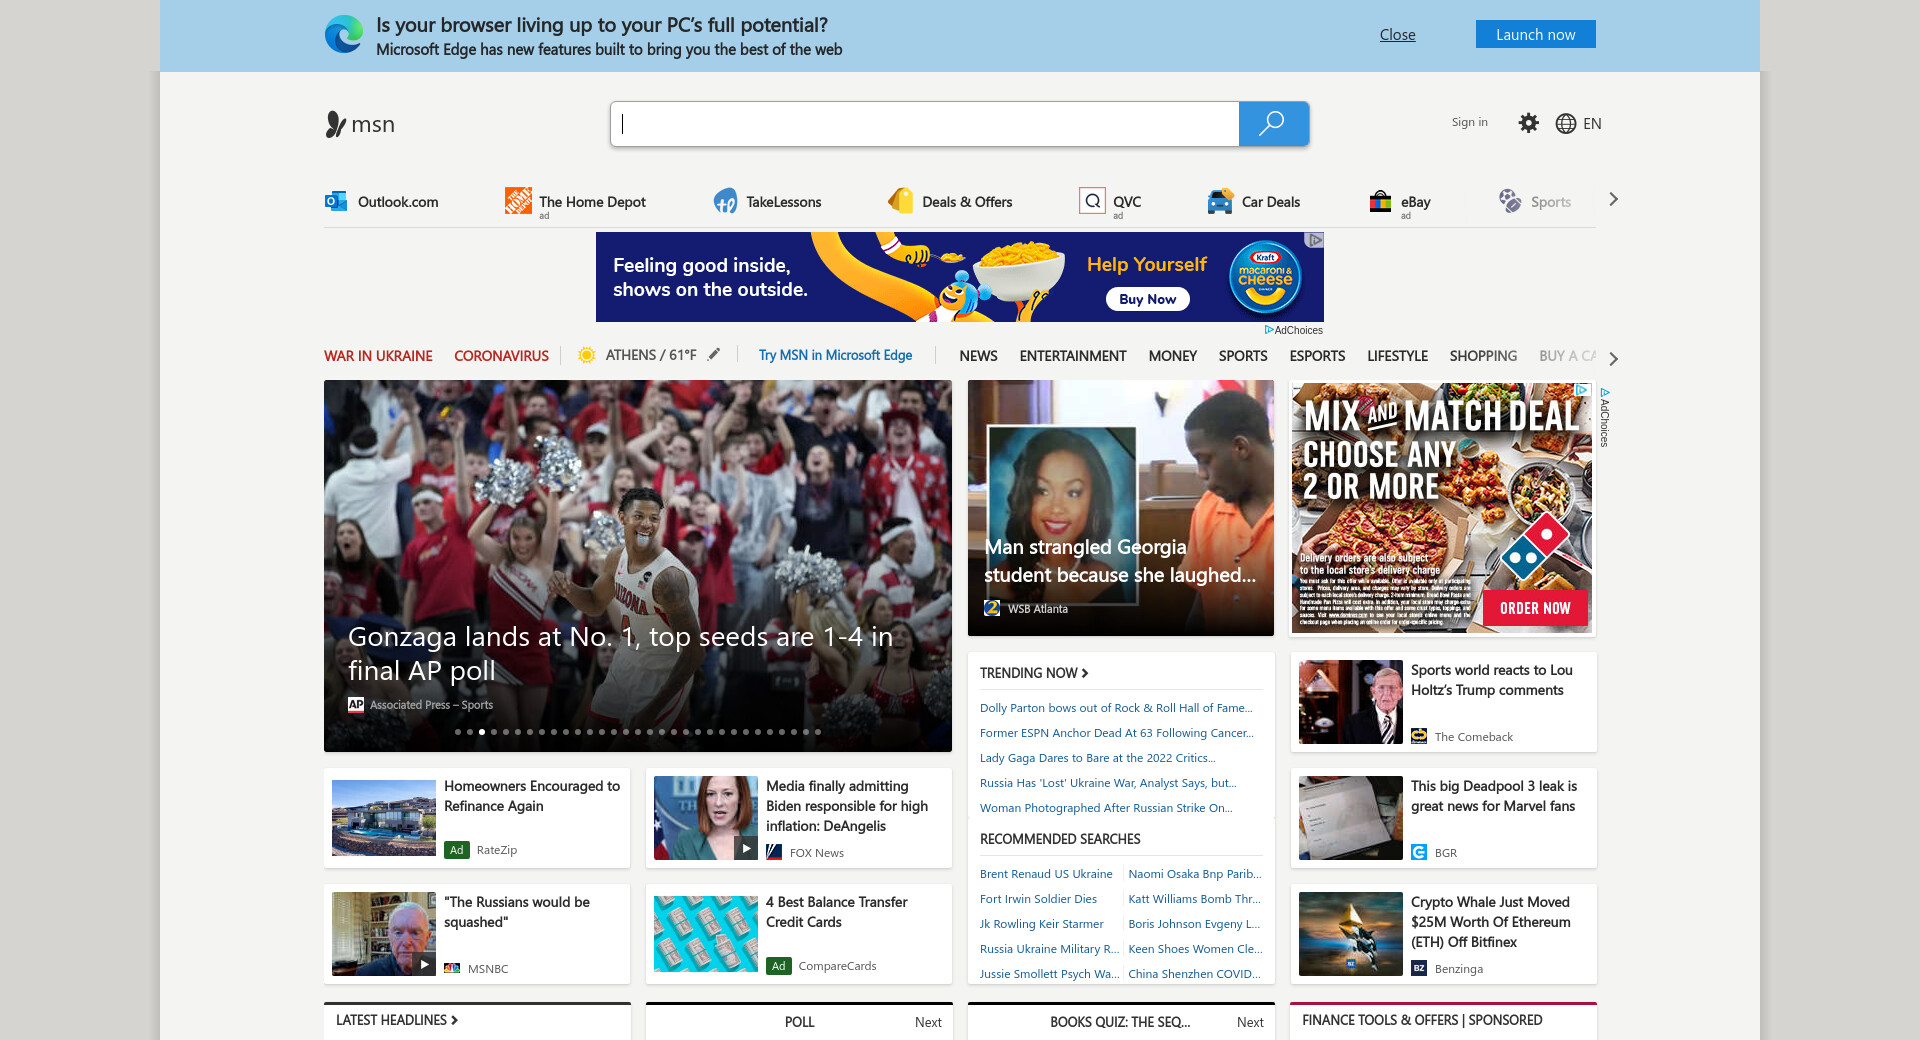The height and width of the screenshot is (1040, 1920).
Task: Open Crypto Whale Ethereum story thumbnail
Action: pyautogui.click(x=1351, y=934)
